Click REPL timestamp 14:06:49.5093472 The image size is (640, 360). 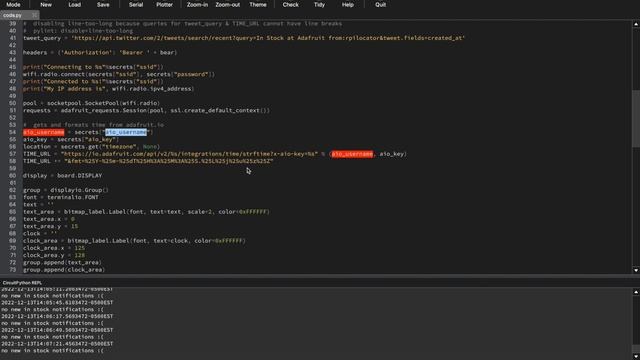tap(57, 330)
